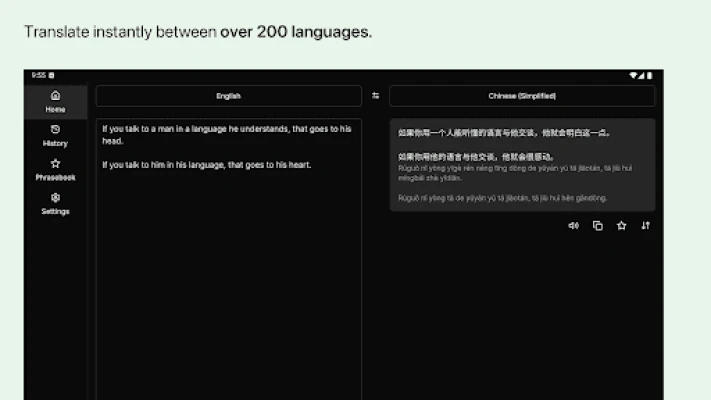Open Settings gear in sidebar

point(55,198)
